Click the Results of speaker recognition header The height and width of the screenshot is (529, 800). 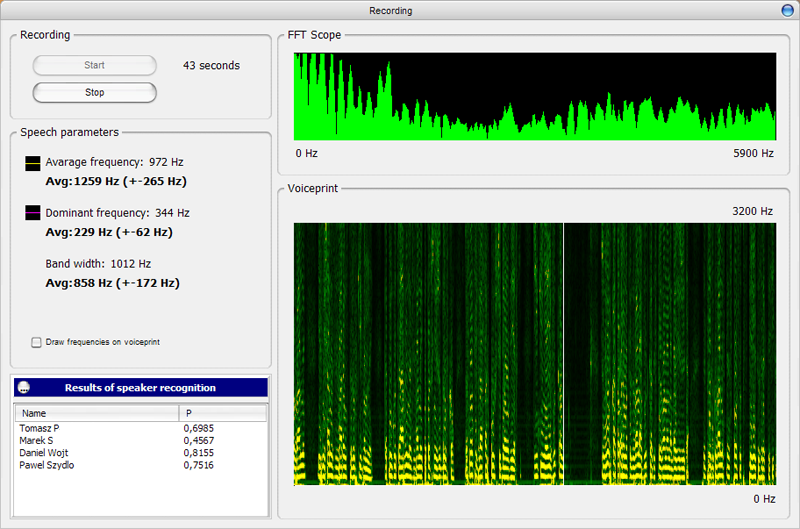point(140,388)
